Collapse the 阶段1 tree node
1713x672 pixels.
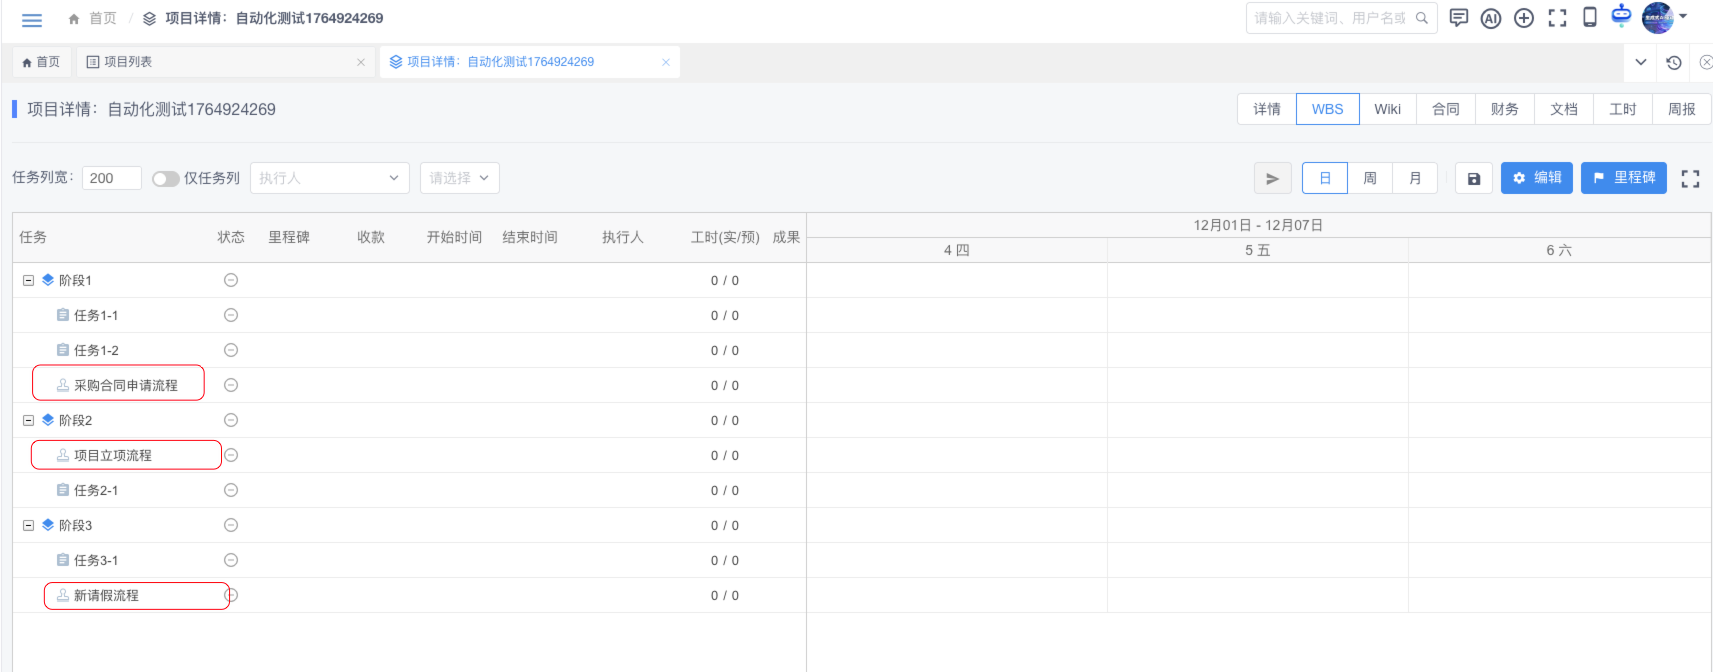click(29, 280)
